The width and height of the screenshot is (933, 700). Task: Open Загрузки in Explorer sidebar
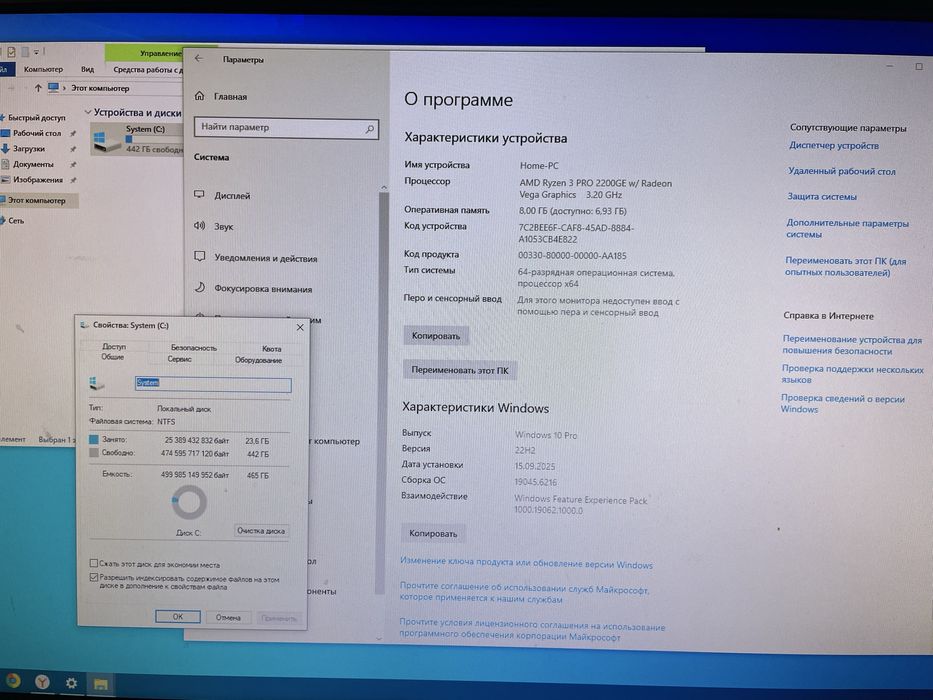[x=24, y=149]
